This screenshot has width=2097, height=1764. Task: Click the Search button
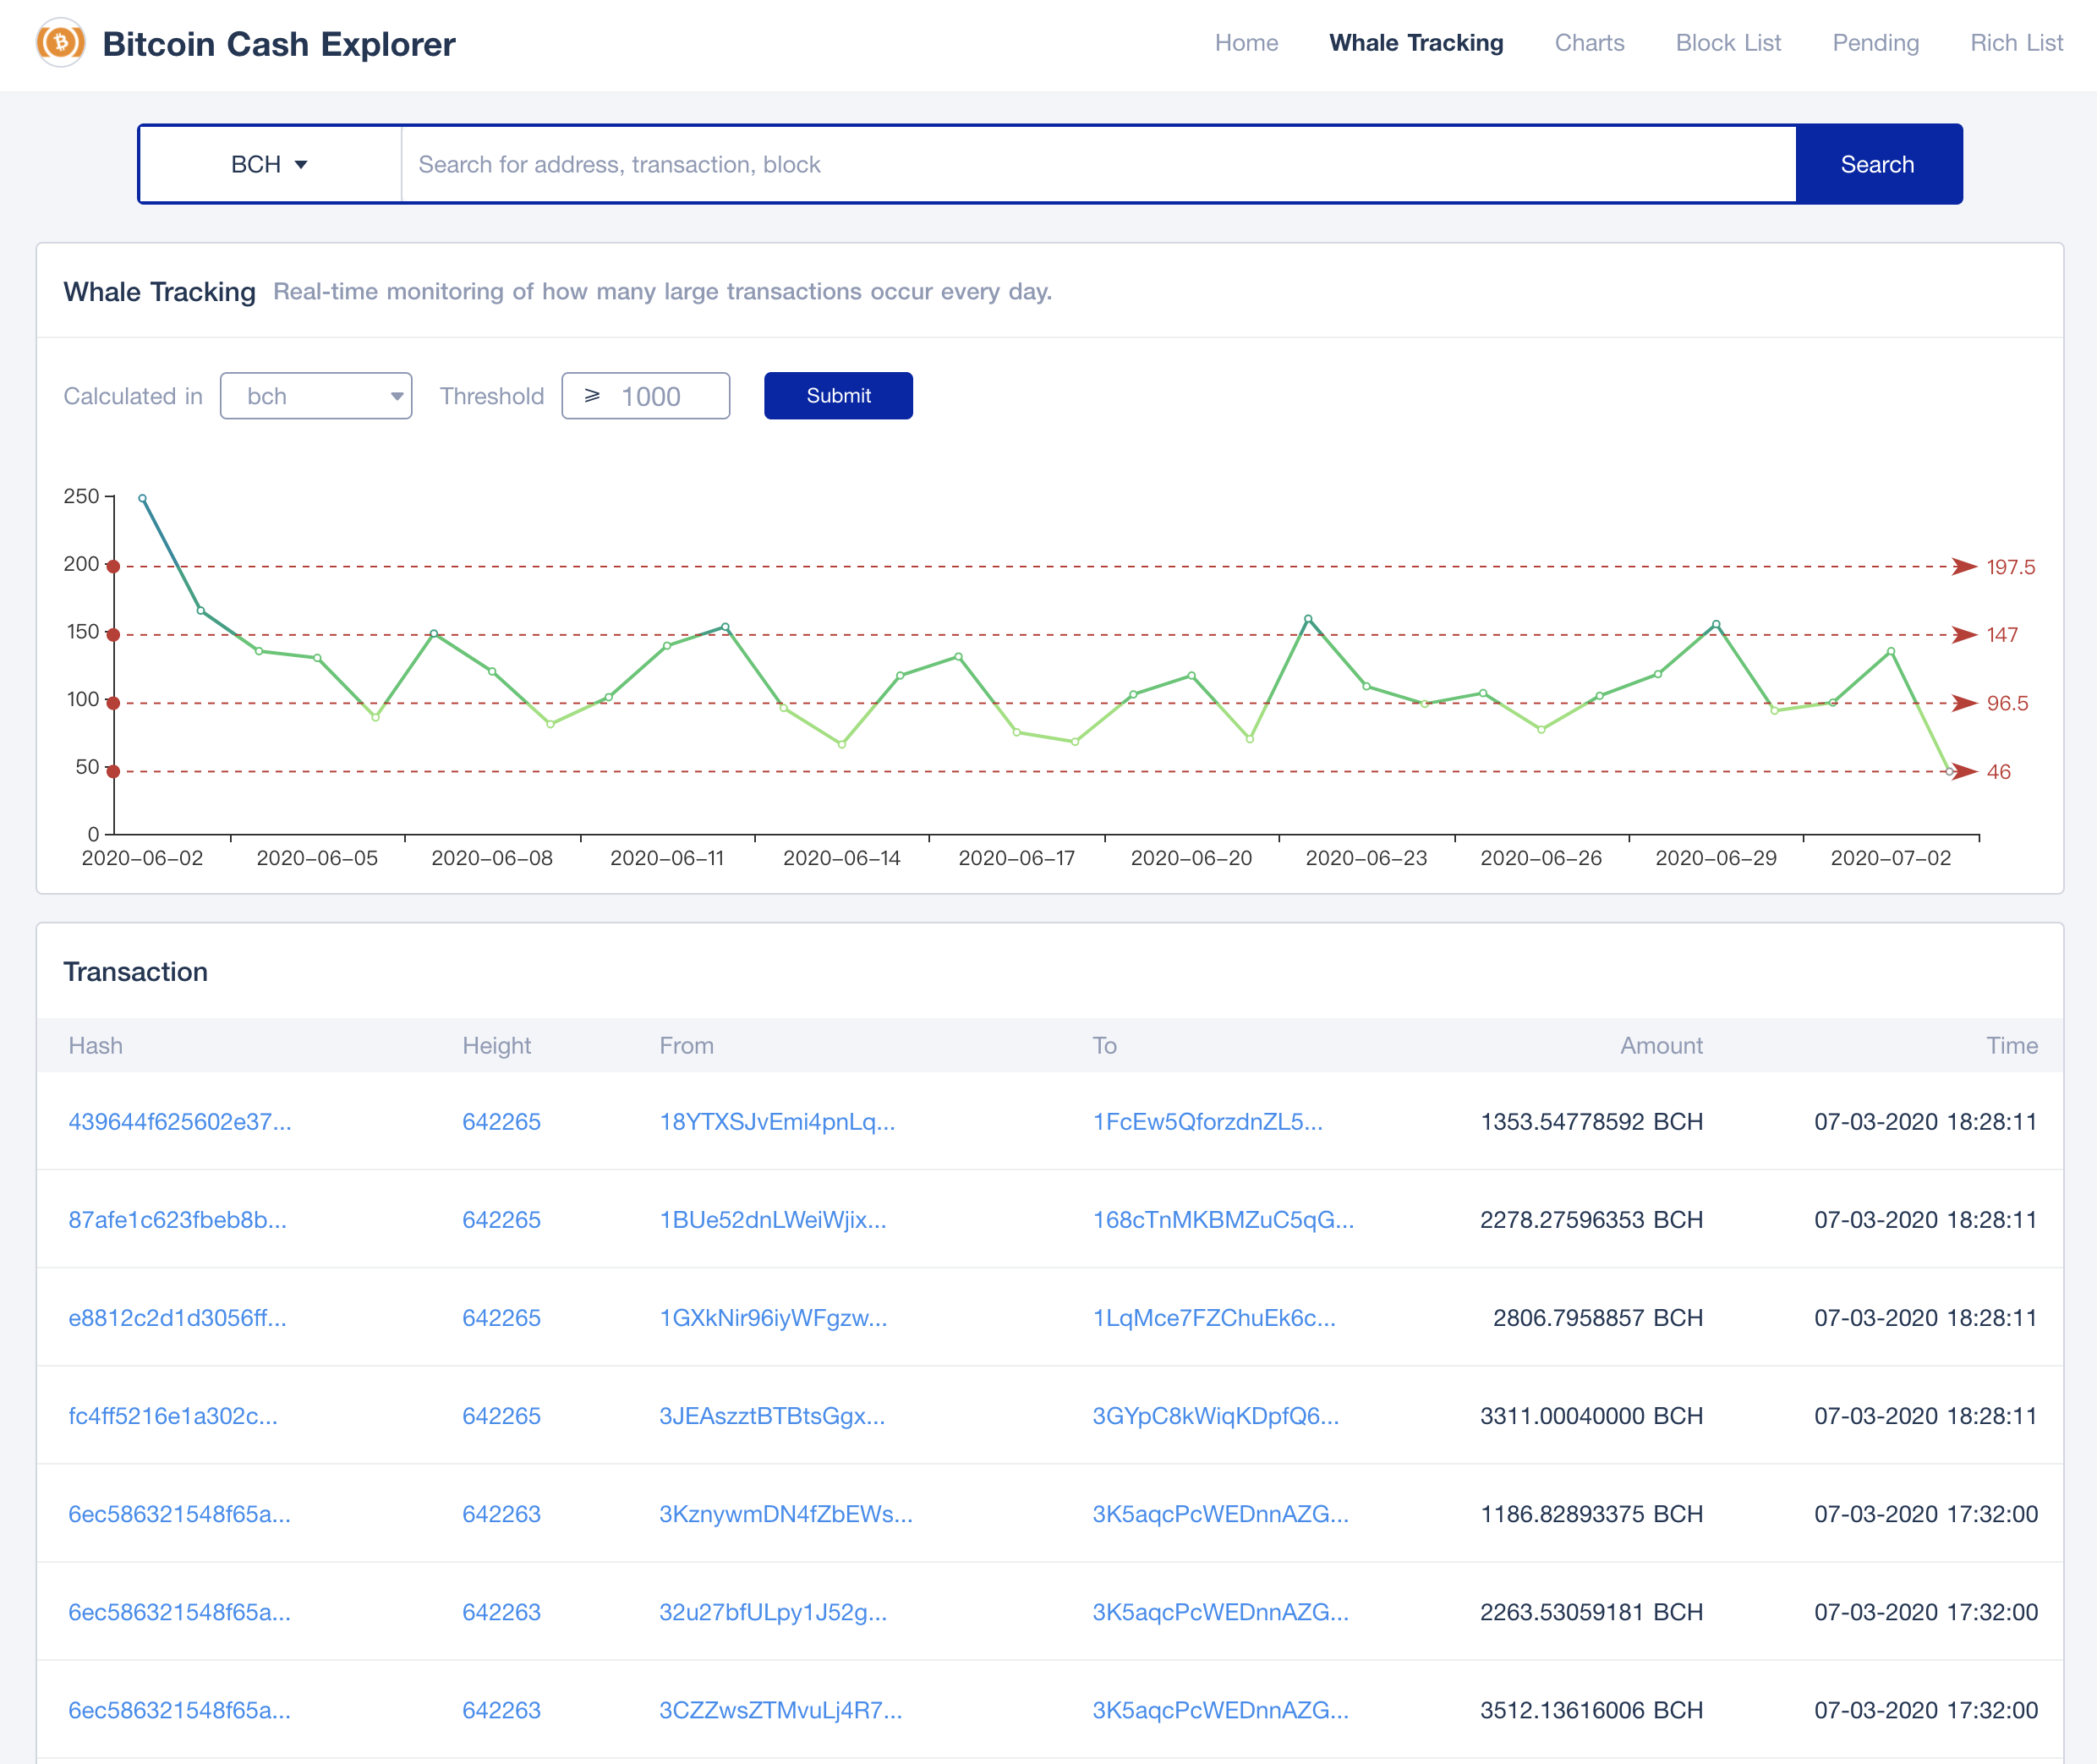pos(1878,164)
